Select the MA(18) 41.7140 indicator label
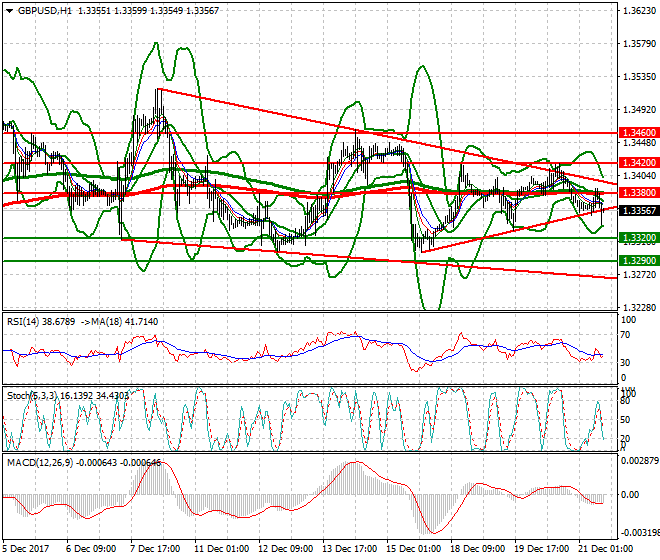The height and width of the screenshot is (560, 660). (125, 322)
